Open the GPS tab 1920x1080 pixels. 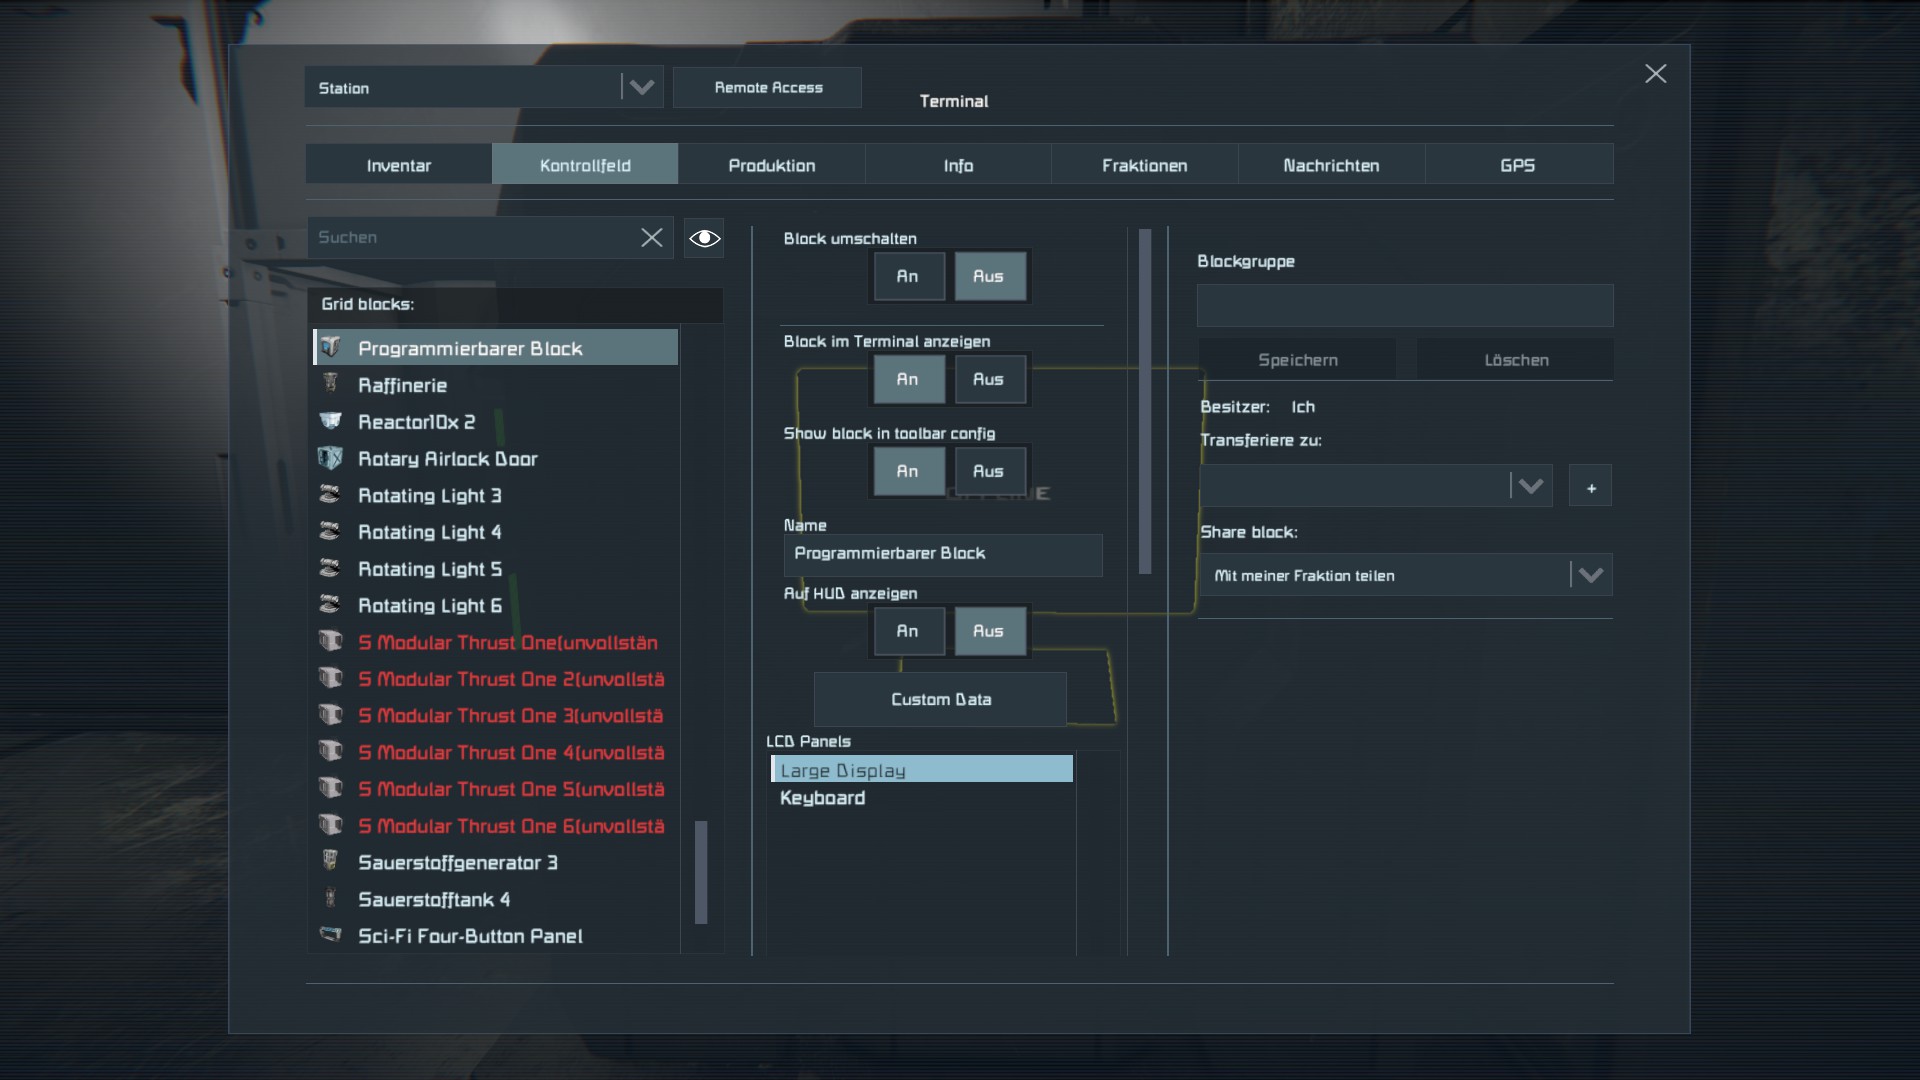(x=1517, y=165)
